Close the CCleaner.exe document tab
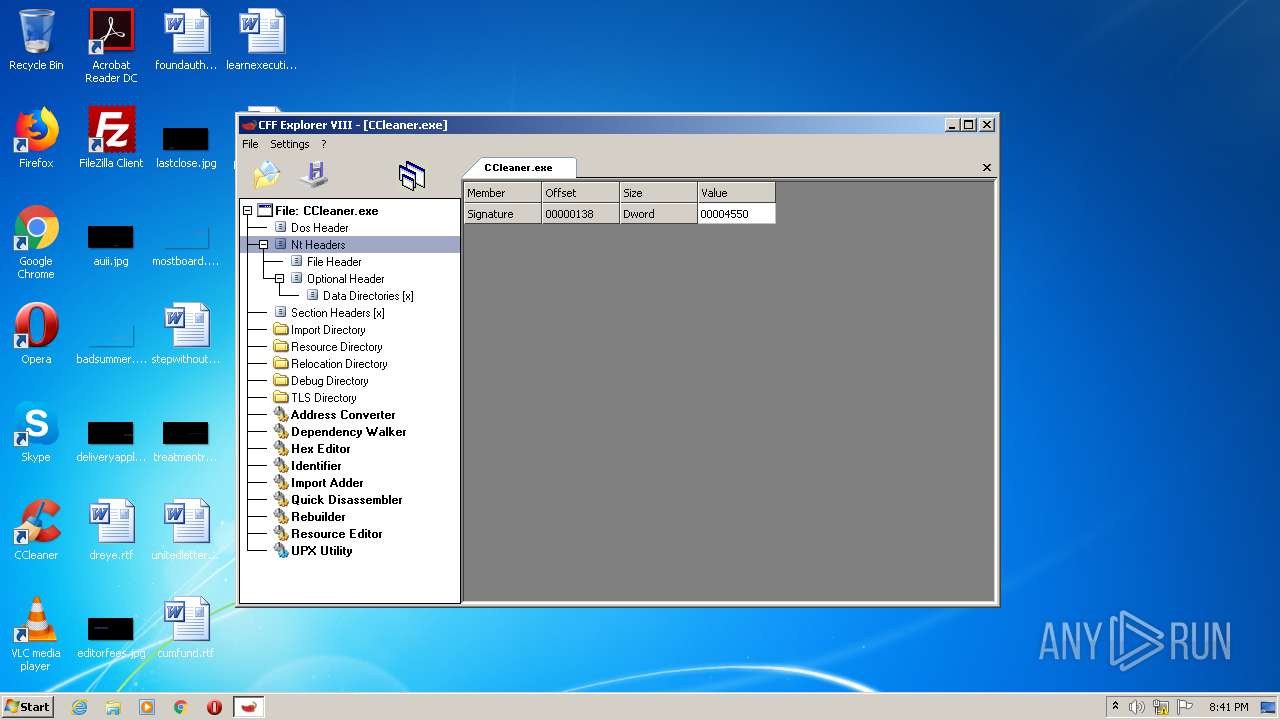 click(987, 168)
